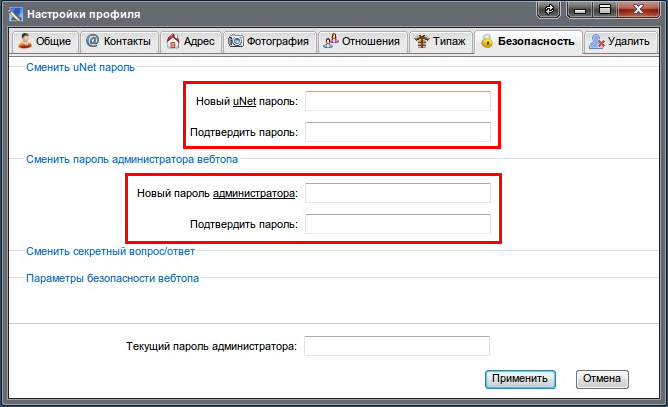Expand the Параметры безопасности вебтопа section

point(112,278)
